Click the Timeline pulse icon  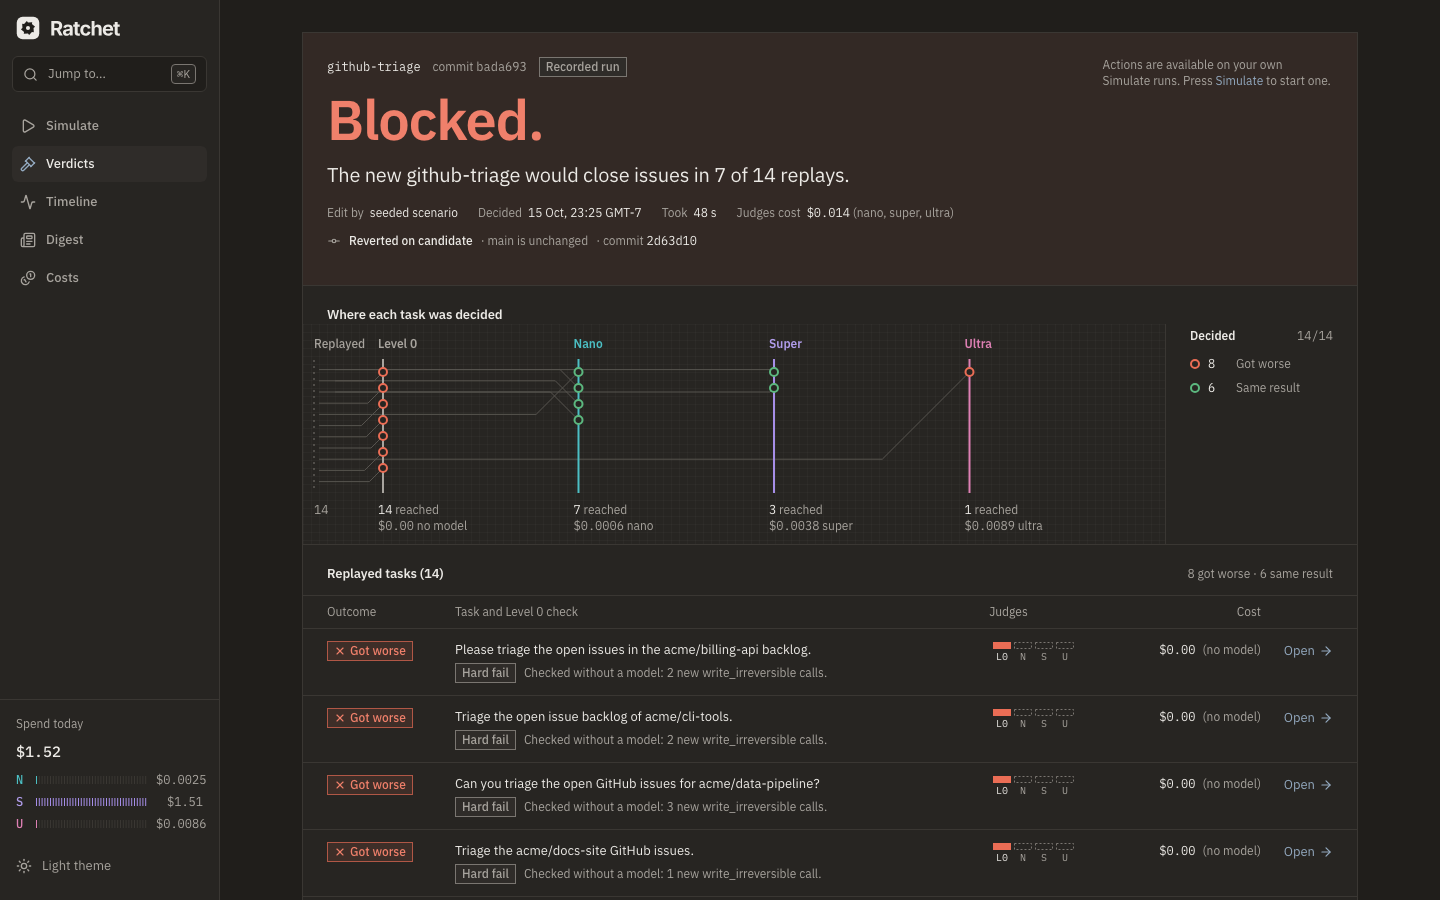pos(28,202)
